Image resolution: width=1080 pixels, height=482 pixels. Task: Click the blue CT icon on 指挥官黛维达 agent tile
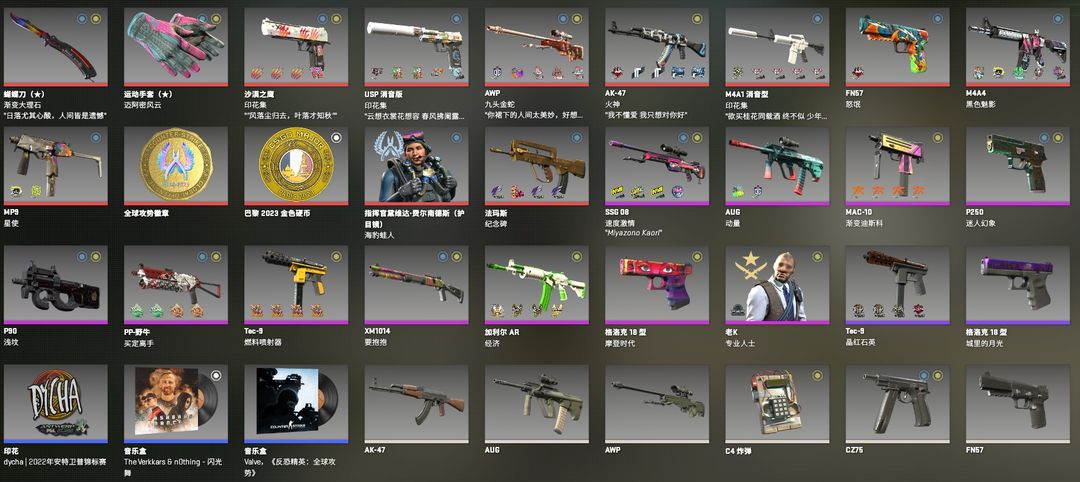[x=456, y=138]
